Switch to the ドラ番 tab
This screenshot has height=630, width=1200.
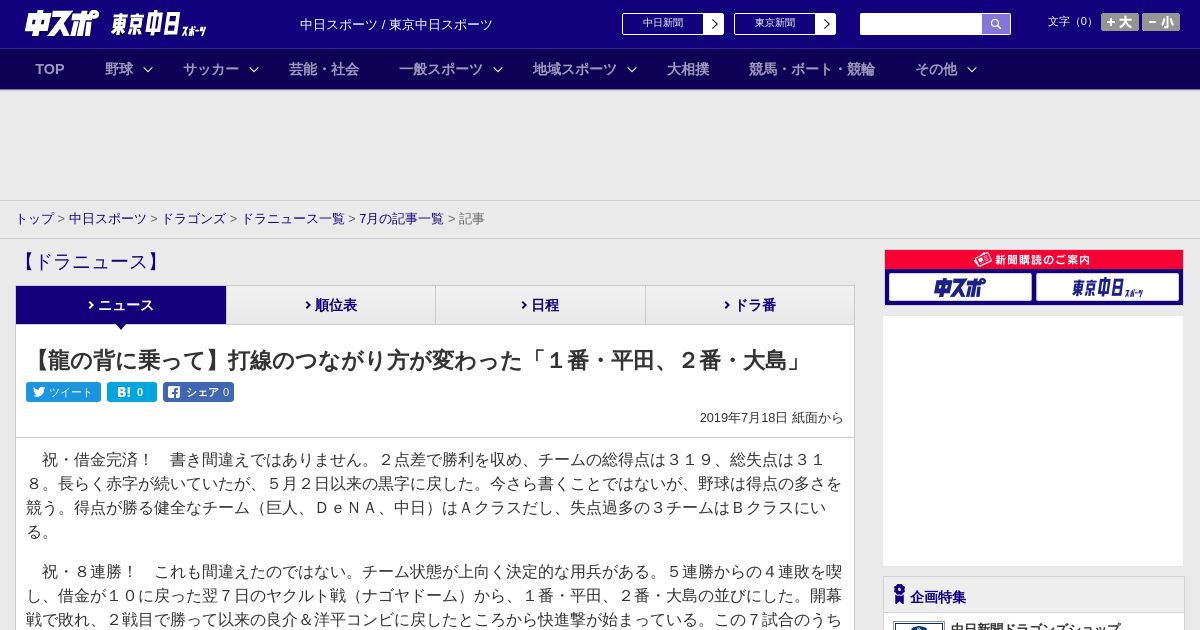[x=750, y=305]
